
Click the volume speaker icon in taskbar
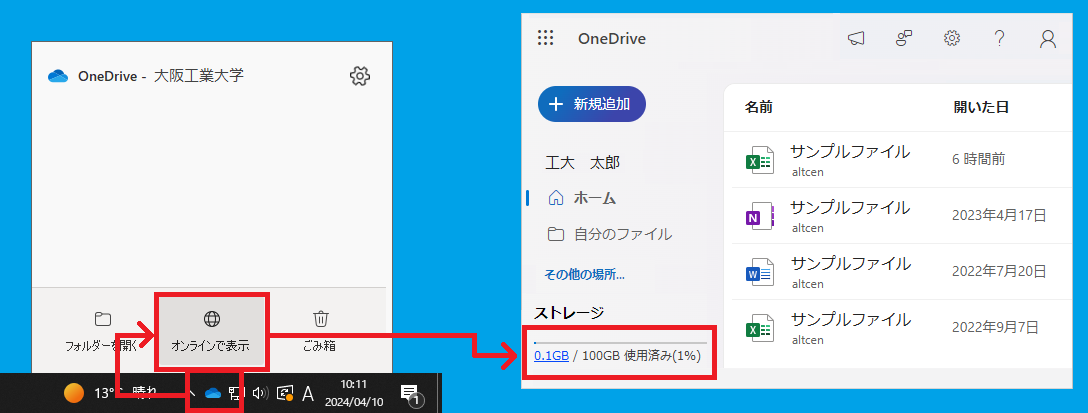click(260, 394)
